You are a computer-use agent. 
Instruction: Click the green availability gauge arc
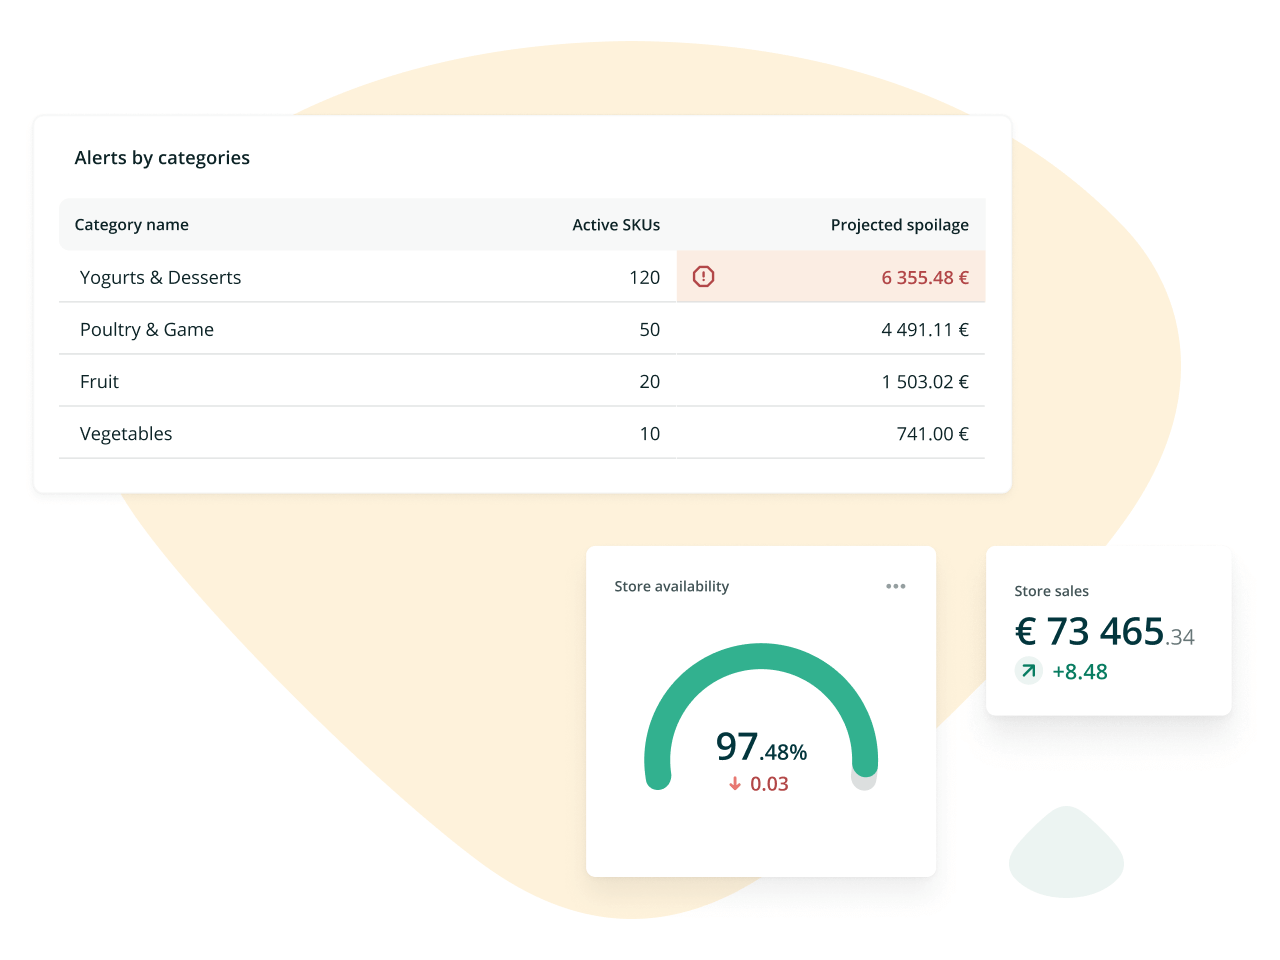coord(761,657)
